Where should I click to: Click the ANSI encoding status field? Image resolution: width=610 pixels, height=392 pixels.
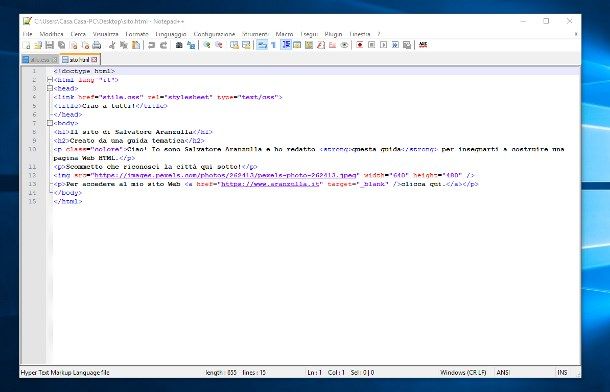click(x=503, y=373)
